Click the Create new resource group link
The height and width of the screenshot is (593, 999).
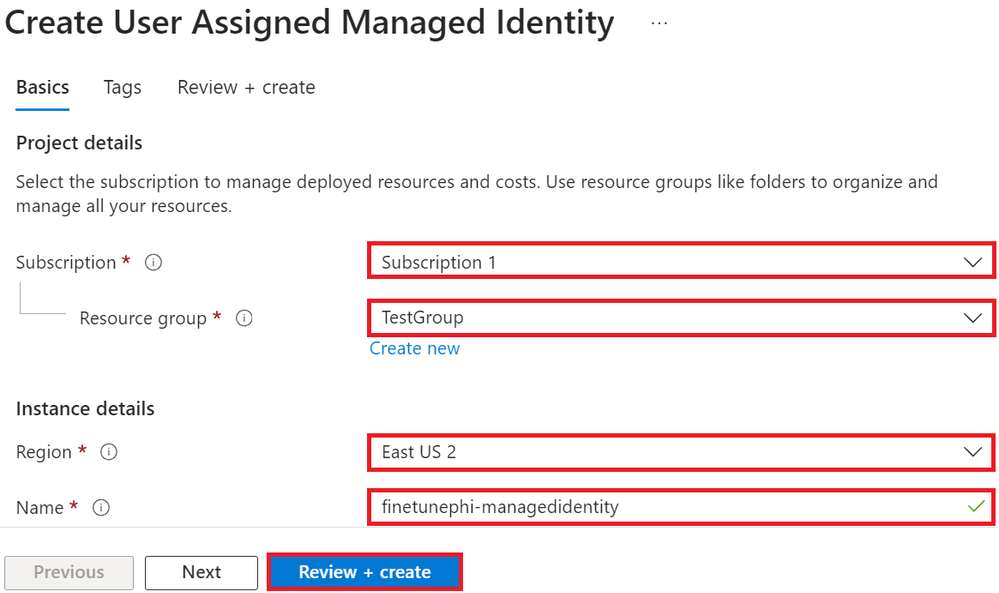pos(415,348)
